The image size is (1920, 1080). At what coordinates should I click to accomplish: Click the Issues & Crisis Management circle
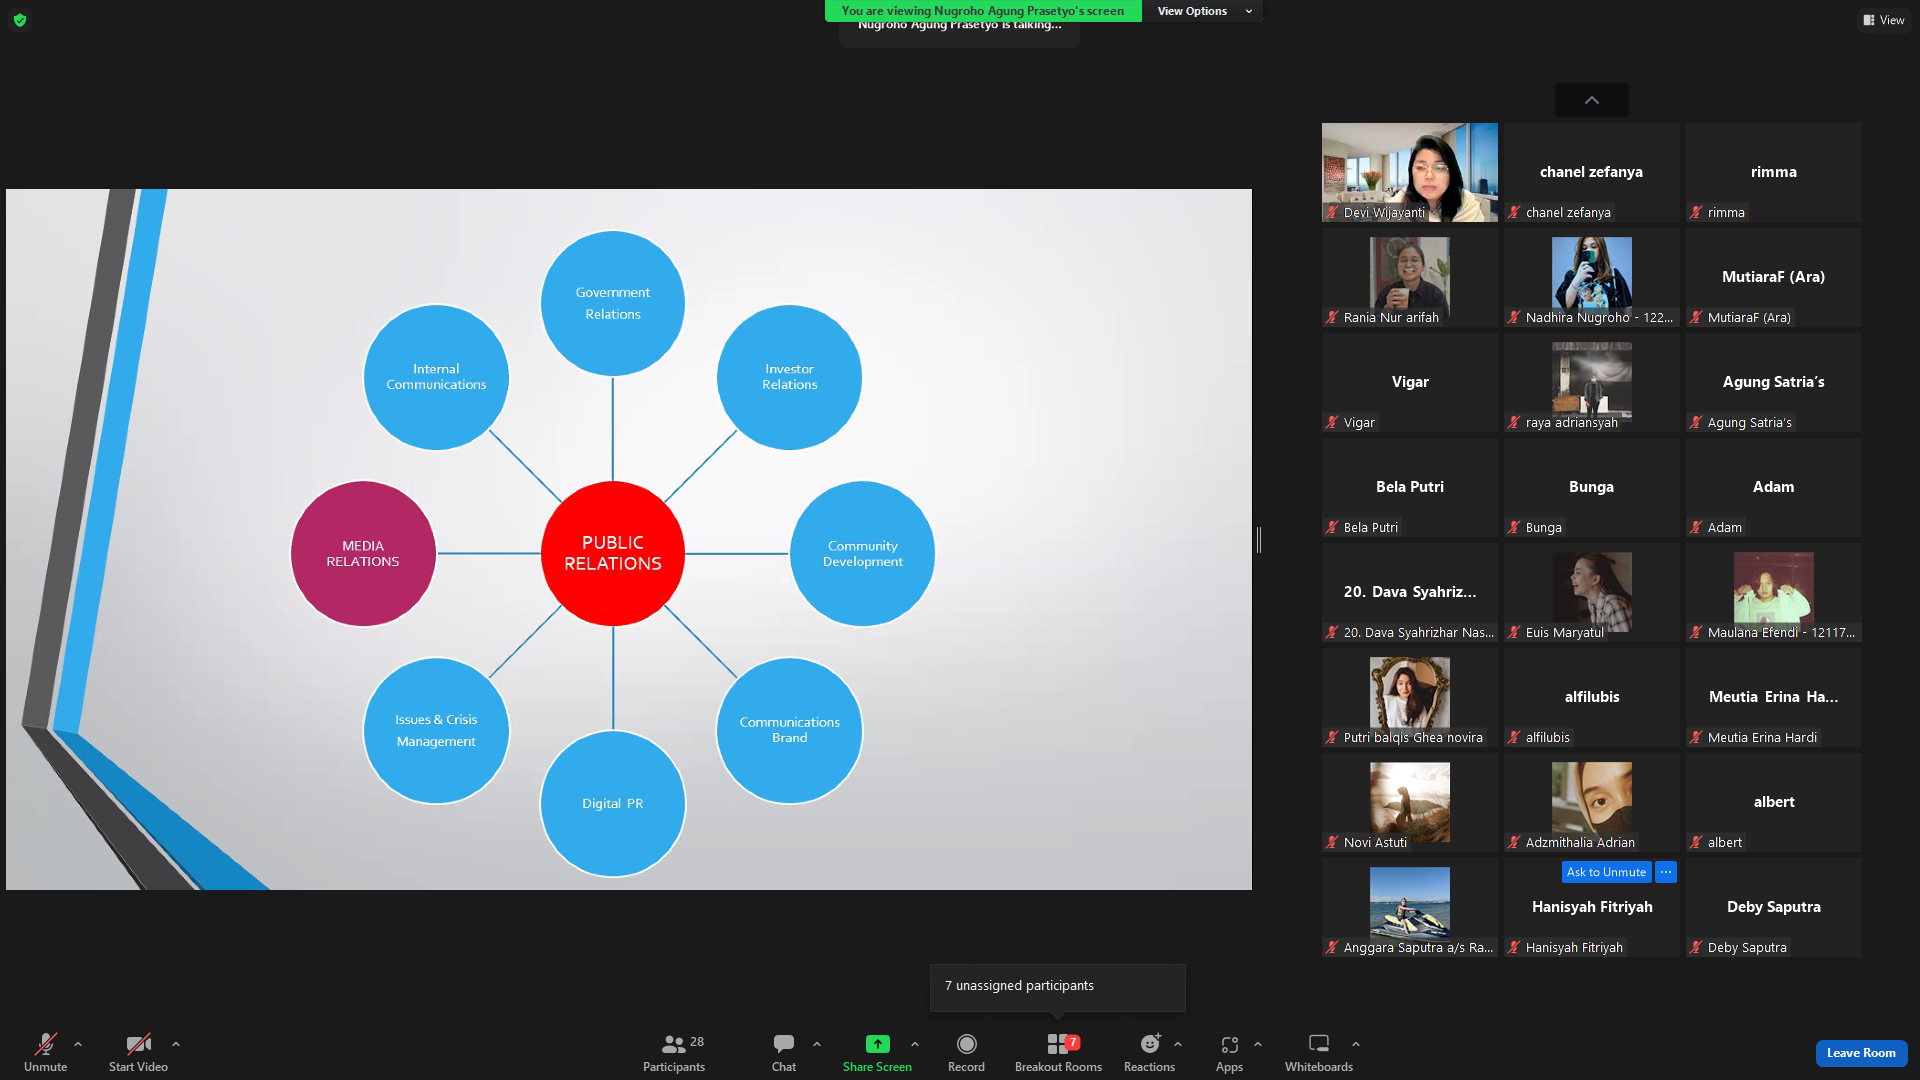coord(436,730)
